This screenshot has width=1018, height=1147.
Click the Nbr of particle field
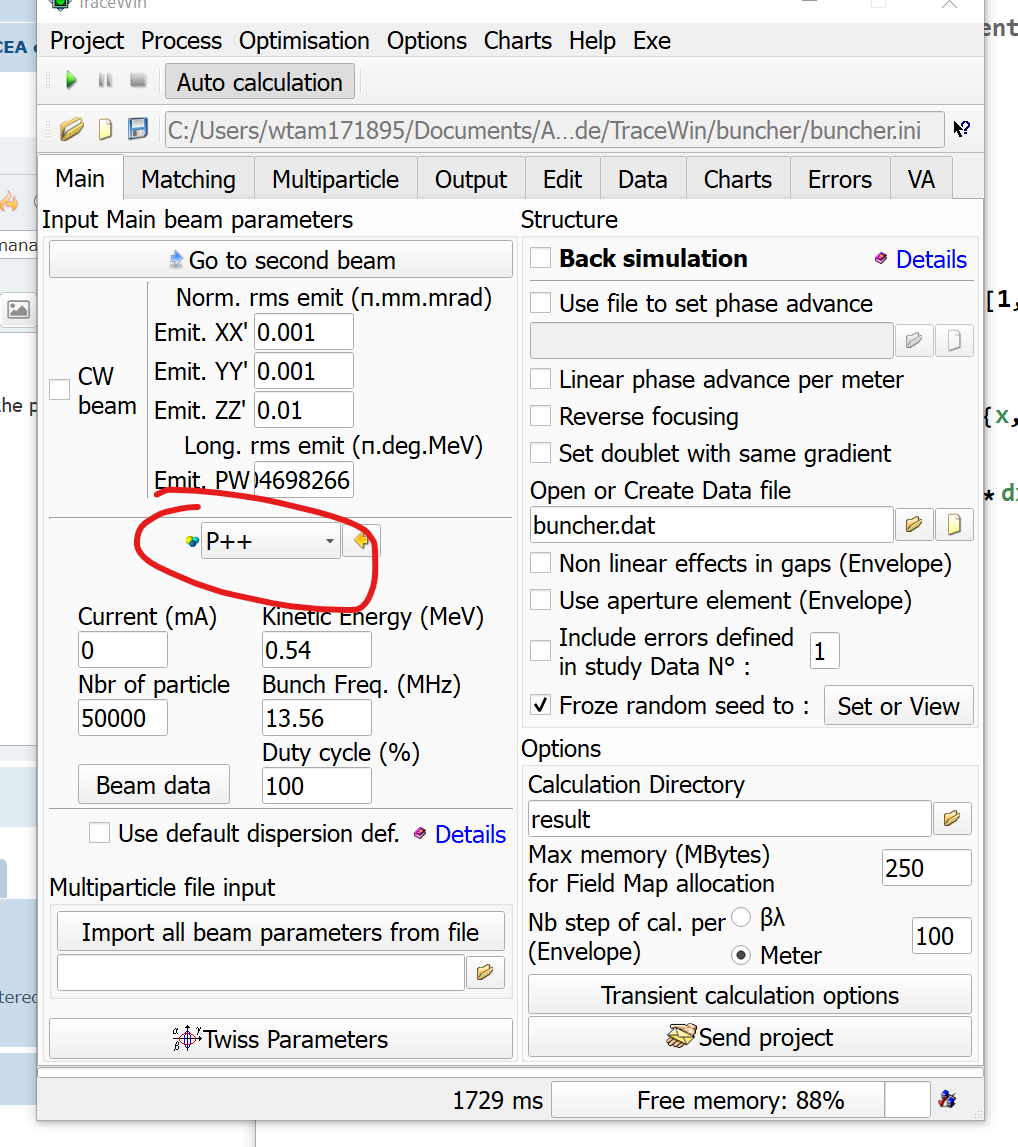pyautogui.click(x=123, y=718)
